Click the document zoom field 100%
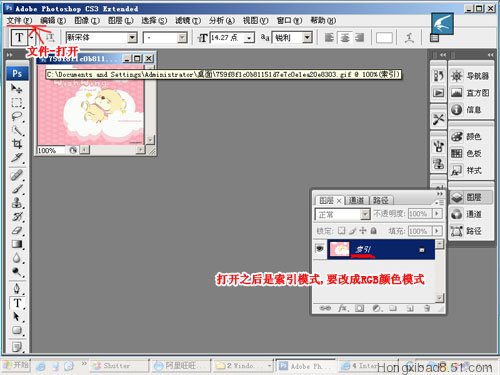This screenshot has height=375, width=500. [51, 151]
